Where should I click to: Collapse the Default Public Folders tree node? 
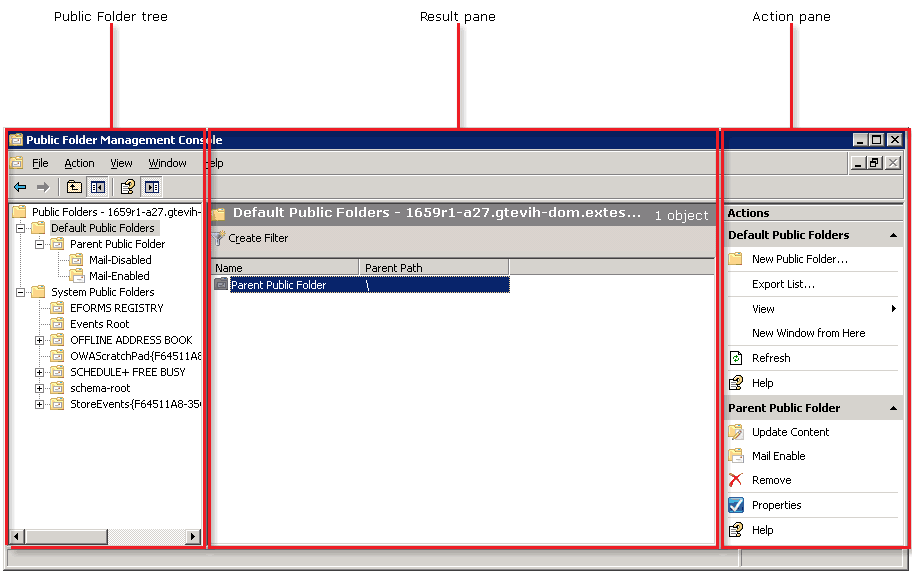(21, 228)
